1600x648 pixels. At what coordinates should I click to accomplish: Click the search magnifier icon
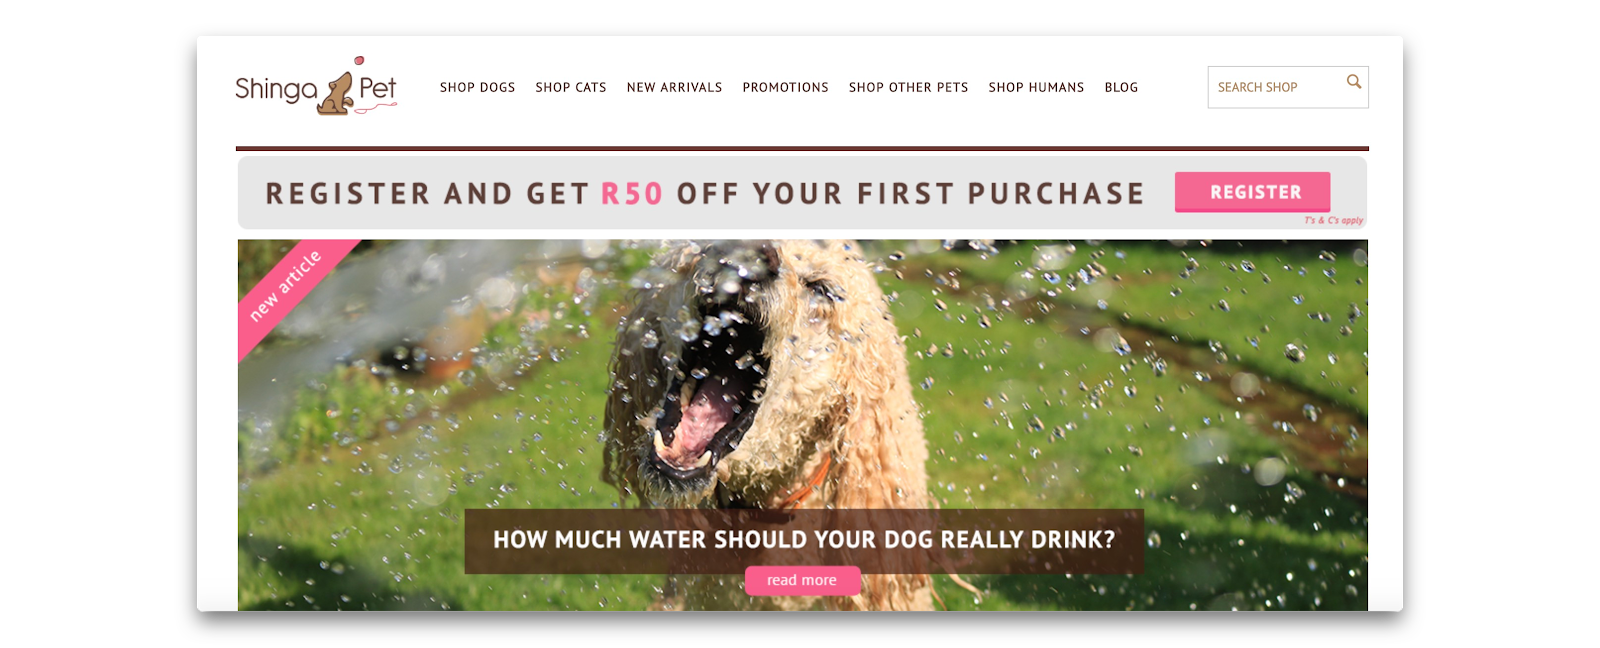click(1354, 82)
